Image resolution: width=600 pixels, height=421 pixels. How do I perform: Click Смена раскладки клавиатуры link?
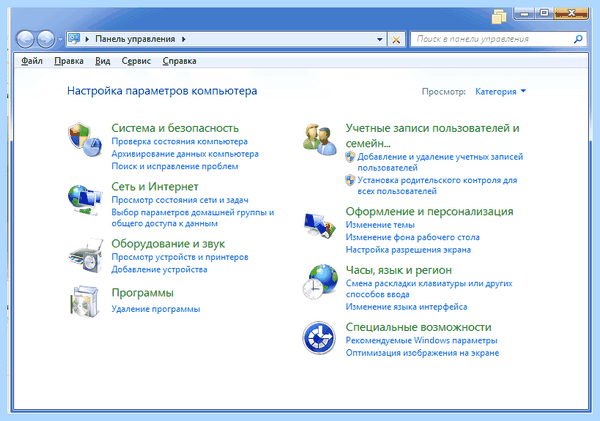[429, 289]
